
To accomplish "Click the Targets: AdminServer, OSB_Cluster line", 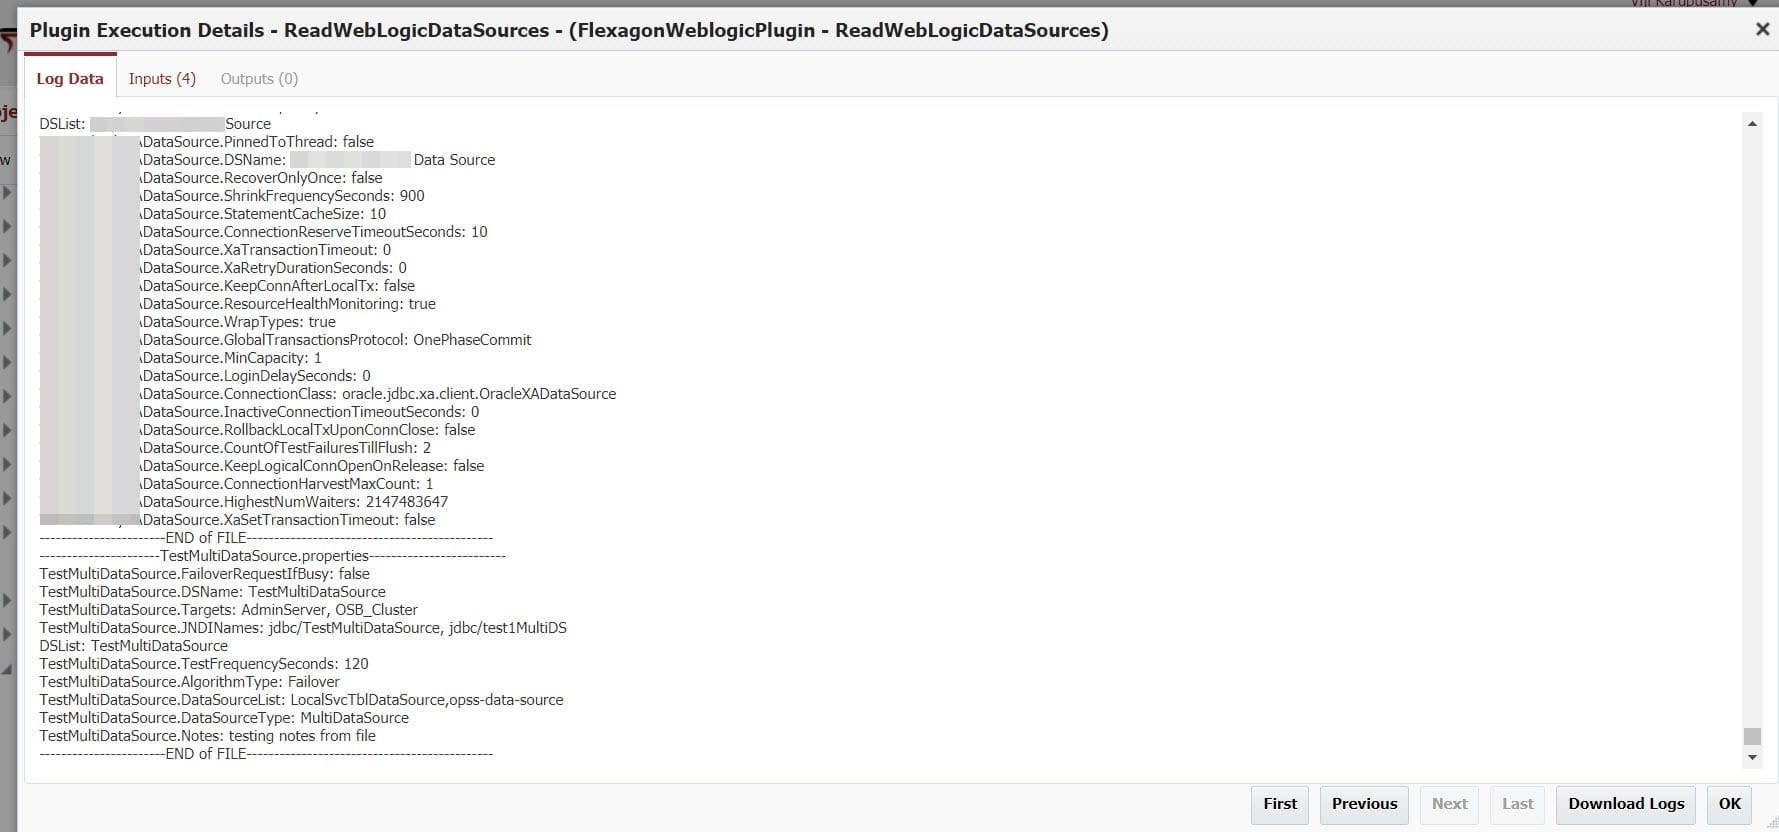I will pos(229,610).
